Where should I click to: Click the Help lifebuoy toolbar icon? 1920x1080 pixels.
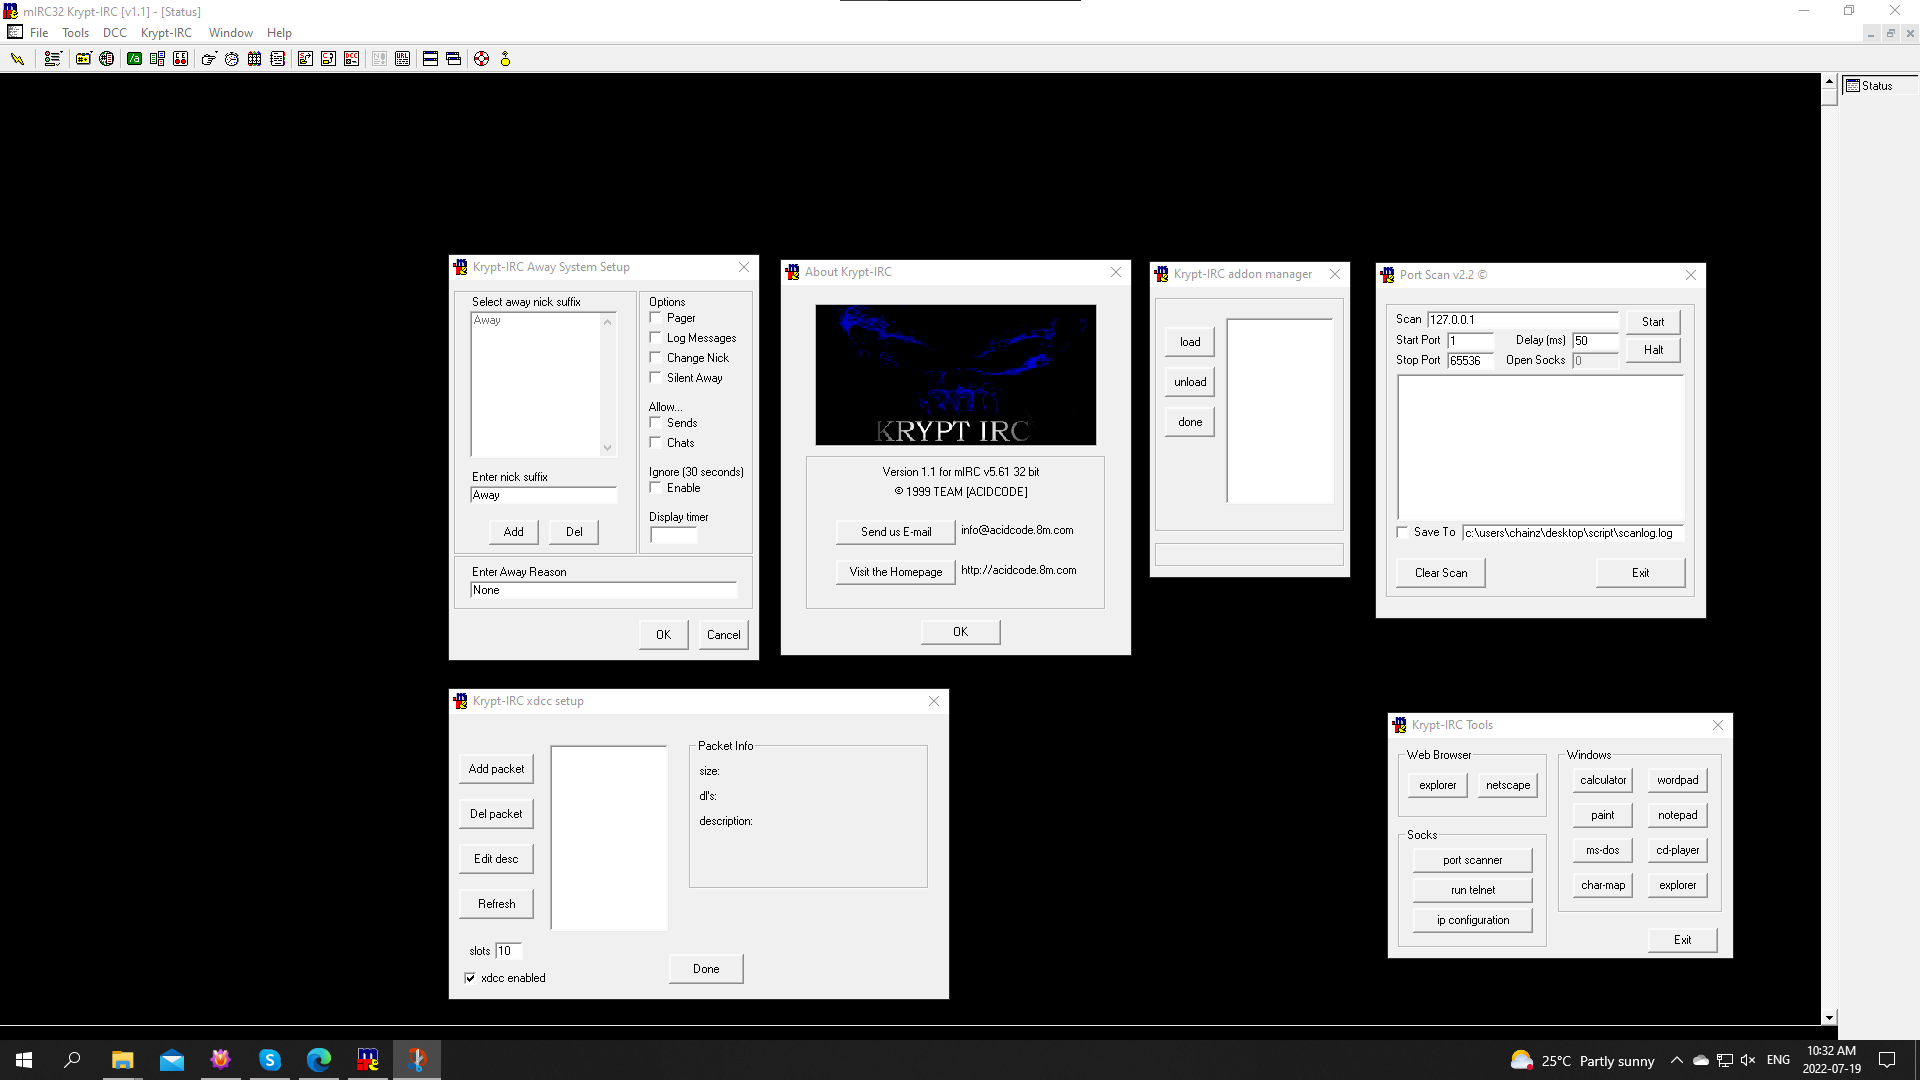[x=481, y=59]
